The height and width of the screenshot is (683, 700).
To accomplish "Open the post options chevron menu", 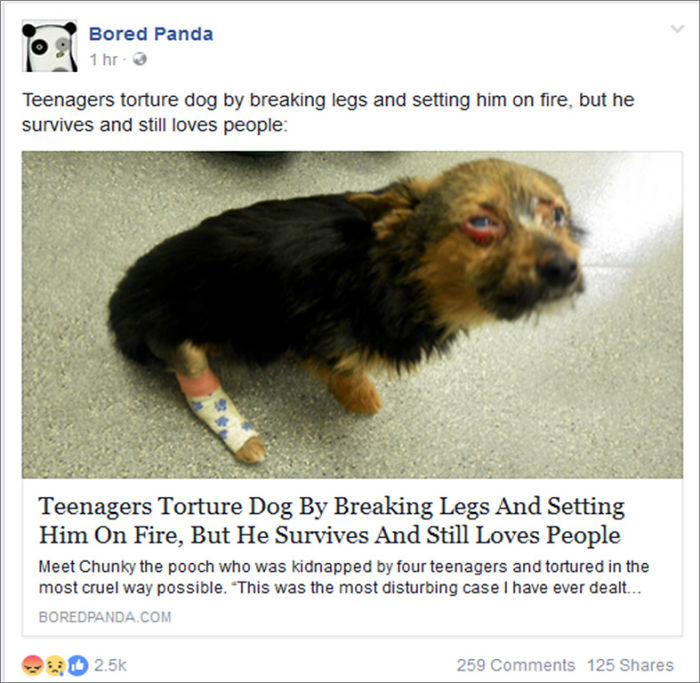I will [x=677, y=29].
